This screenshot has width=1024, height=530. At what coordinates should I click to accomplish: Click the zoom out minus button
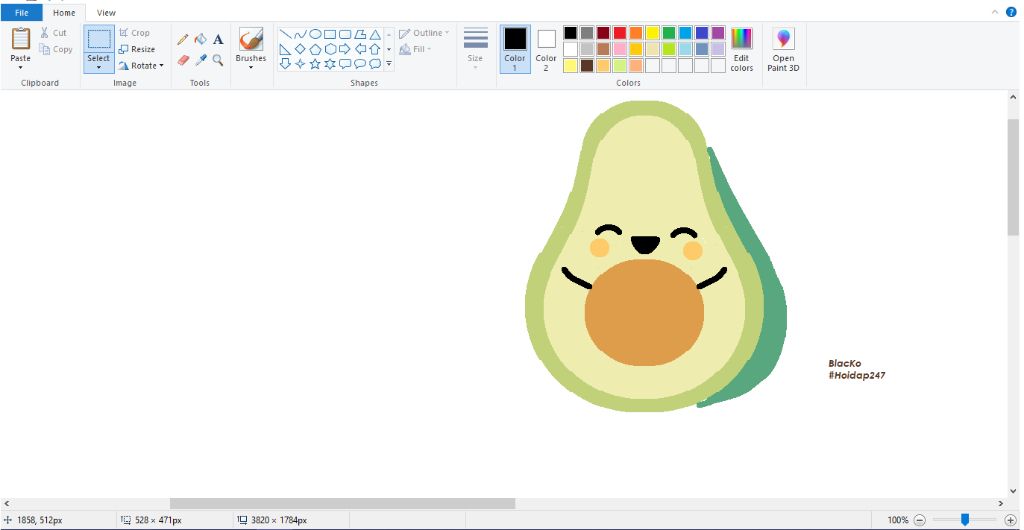(x=919, y=520)
